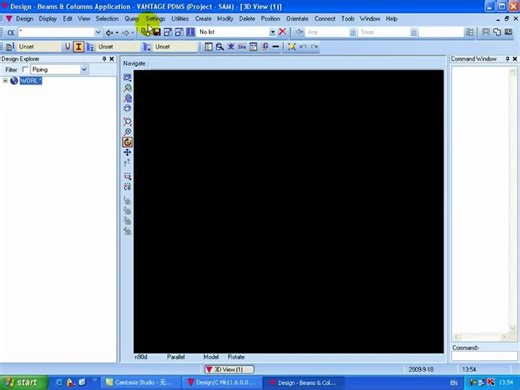
Task: Open the Connect menu
Action: [x=325, y=19]
